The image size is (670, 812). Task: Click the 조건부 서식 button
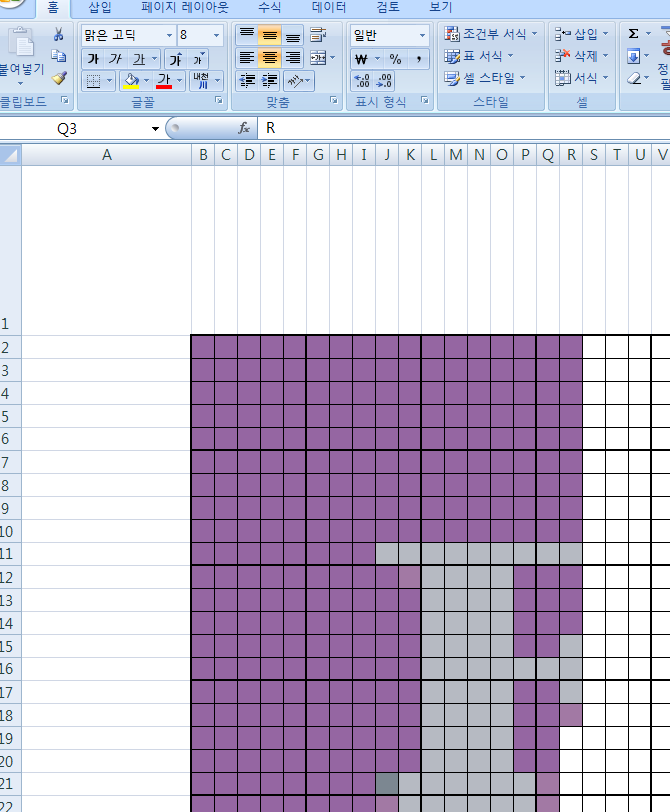point(490,34)
